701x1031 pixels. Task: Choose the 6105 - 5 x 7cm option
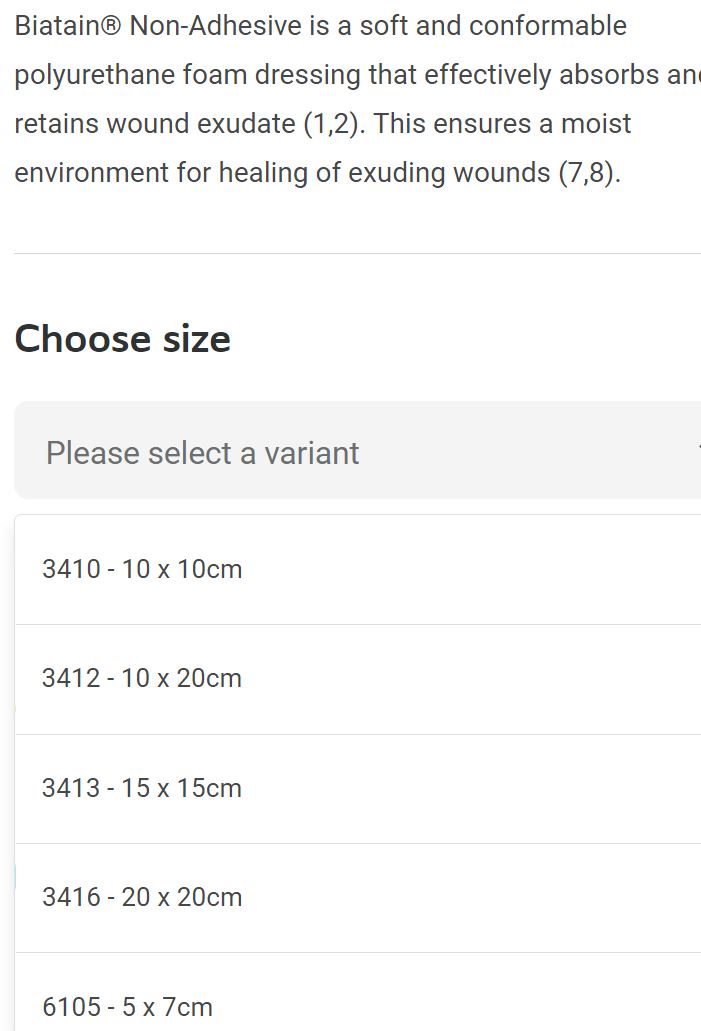coord(127,1006)
